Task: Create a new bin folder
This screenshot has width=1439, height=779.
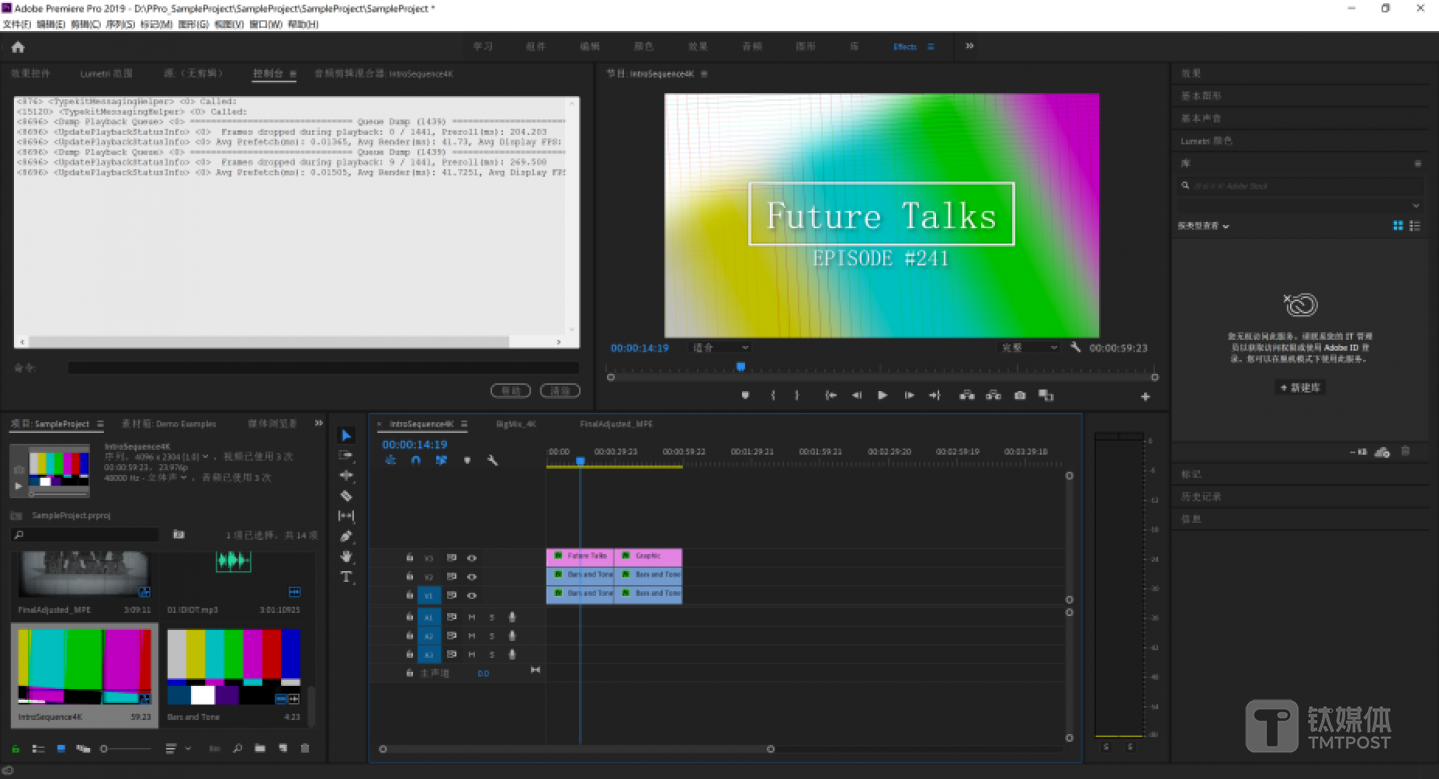Action: pyautogui.click(x=260, y=748)
